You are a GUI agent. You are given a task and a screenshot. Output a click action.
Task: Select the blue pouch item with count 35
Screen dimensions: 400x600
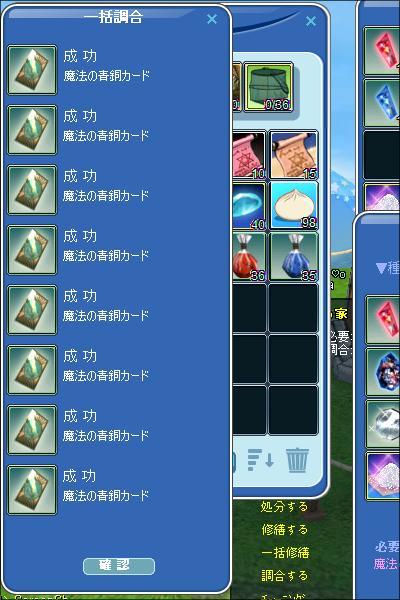coord(294,257)
